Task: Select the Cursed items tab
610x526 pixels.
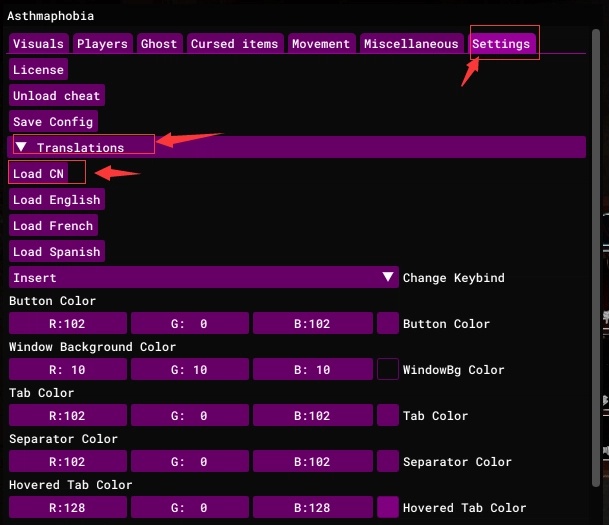Action: [235, 44]
